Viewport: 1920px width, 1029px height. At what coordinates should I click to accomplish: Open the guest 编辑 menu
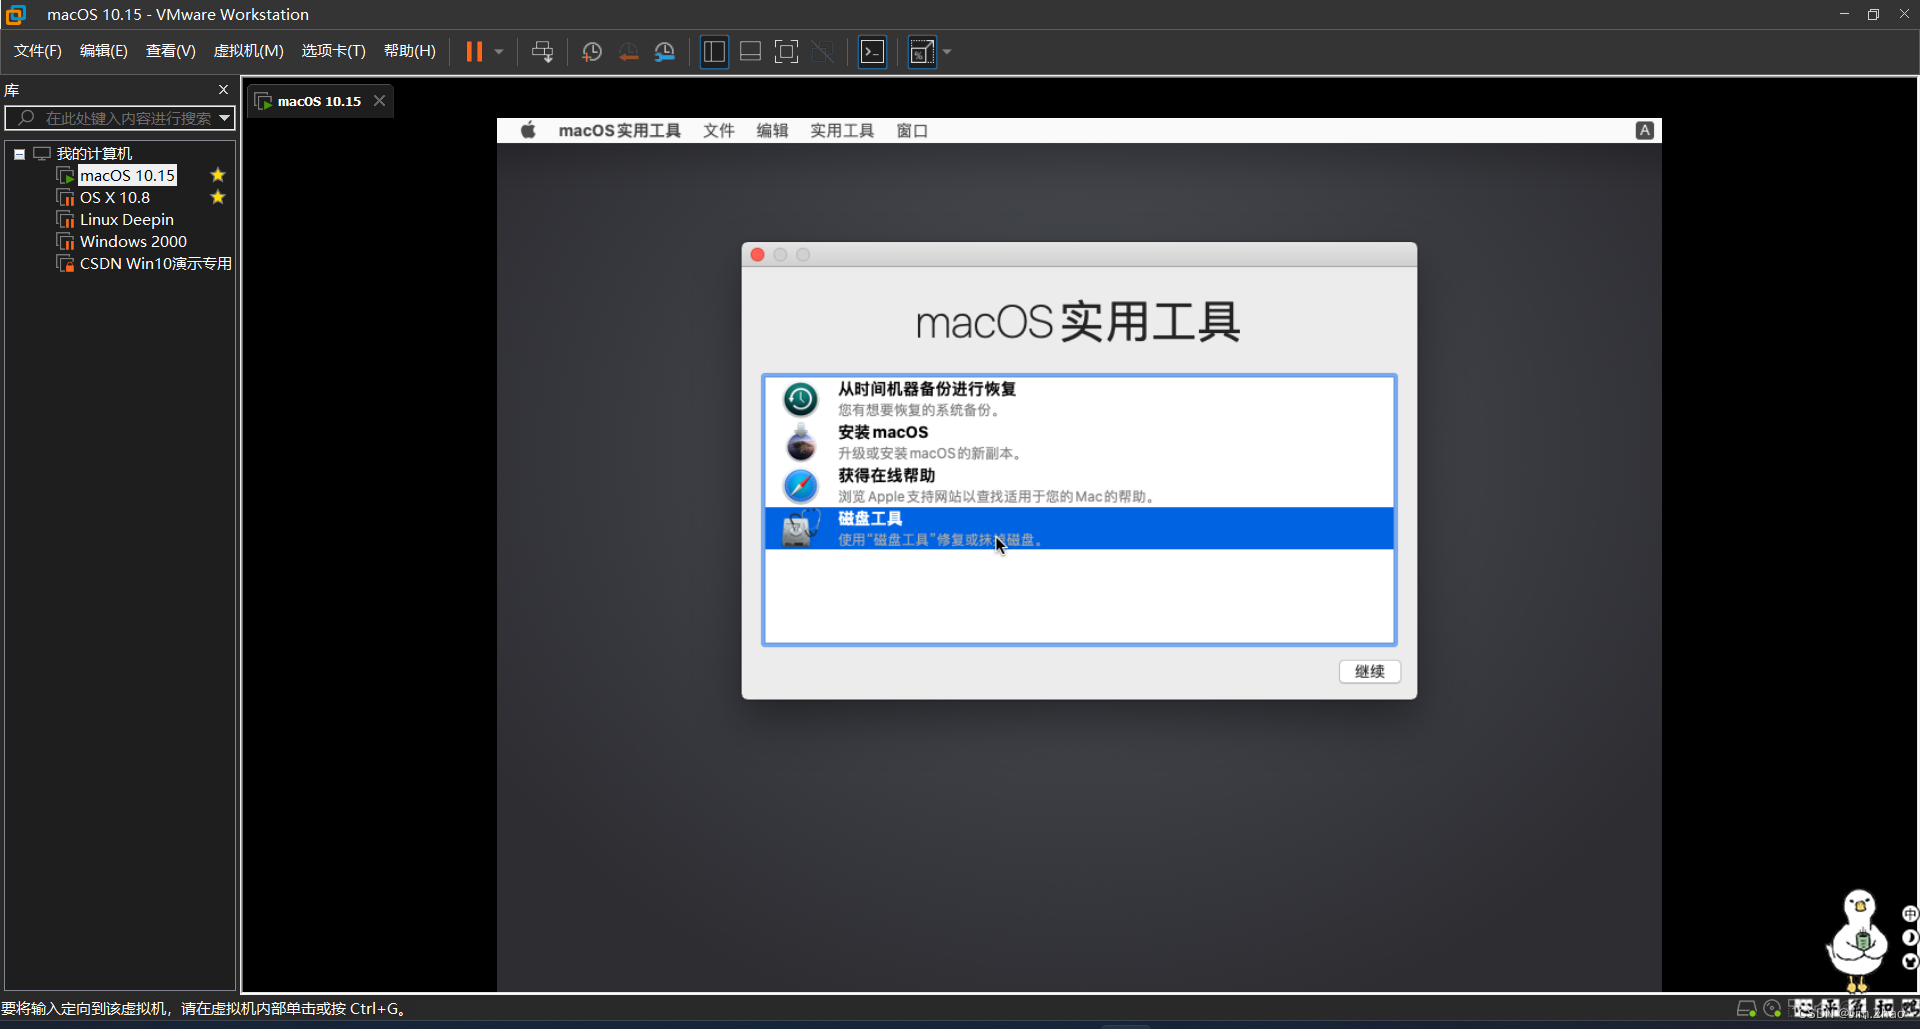(772, 131)
